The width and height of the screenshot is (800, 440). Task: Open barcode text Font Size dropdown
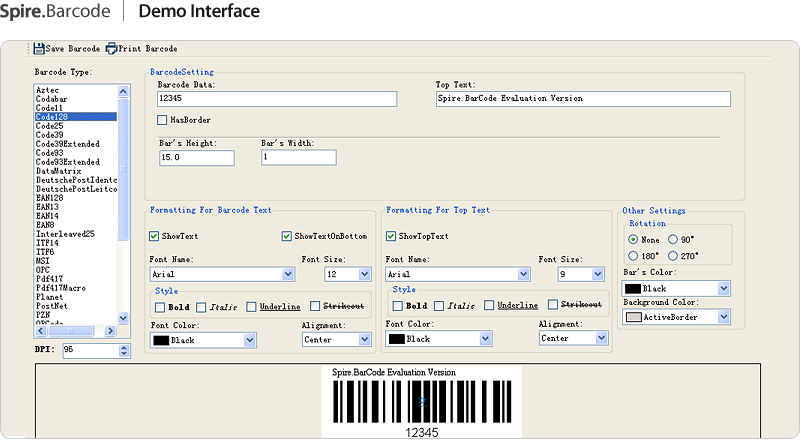[364, 275]
